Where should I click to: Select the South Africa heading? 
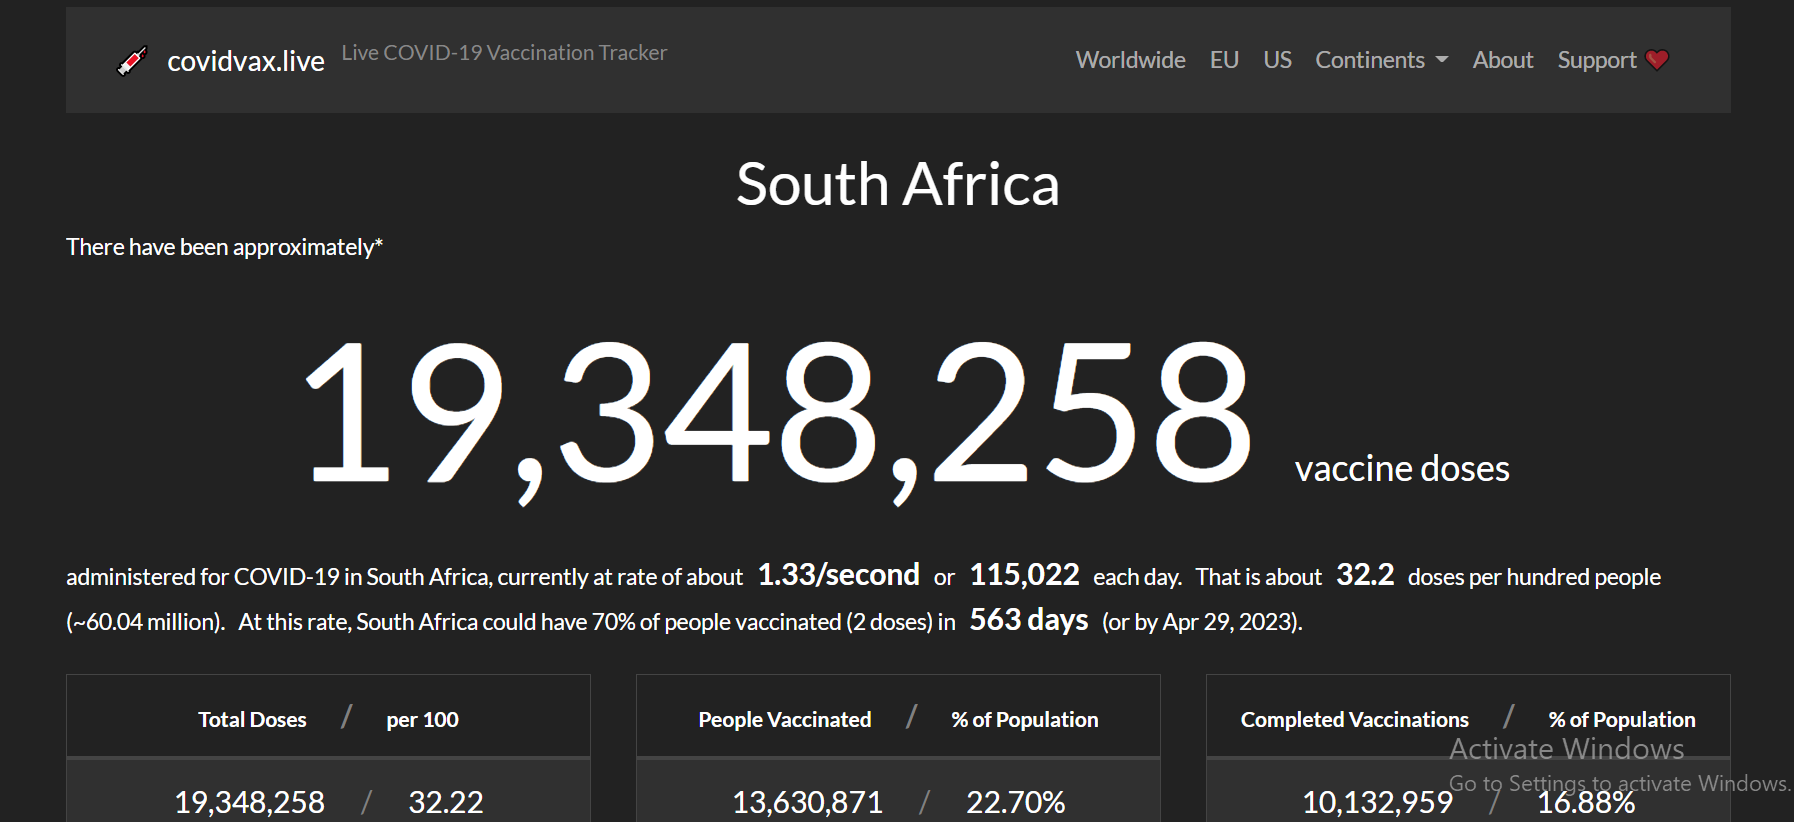[898, 184]
